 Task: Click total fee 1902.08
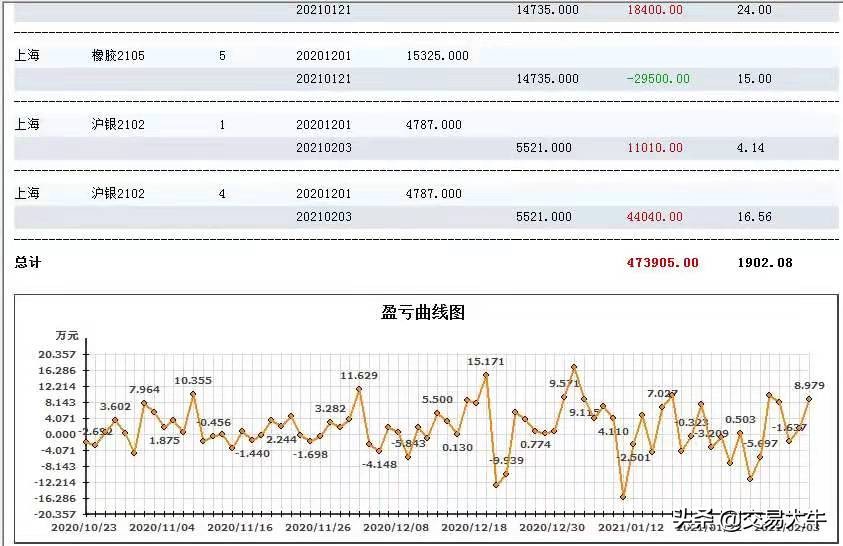click(765, 263)
